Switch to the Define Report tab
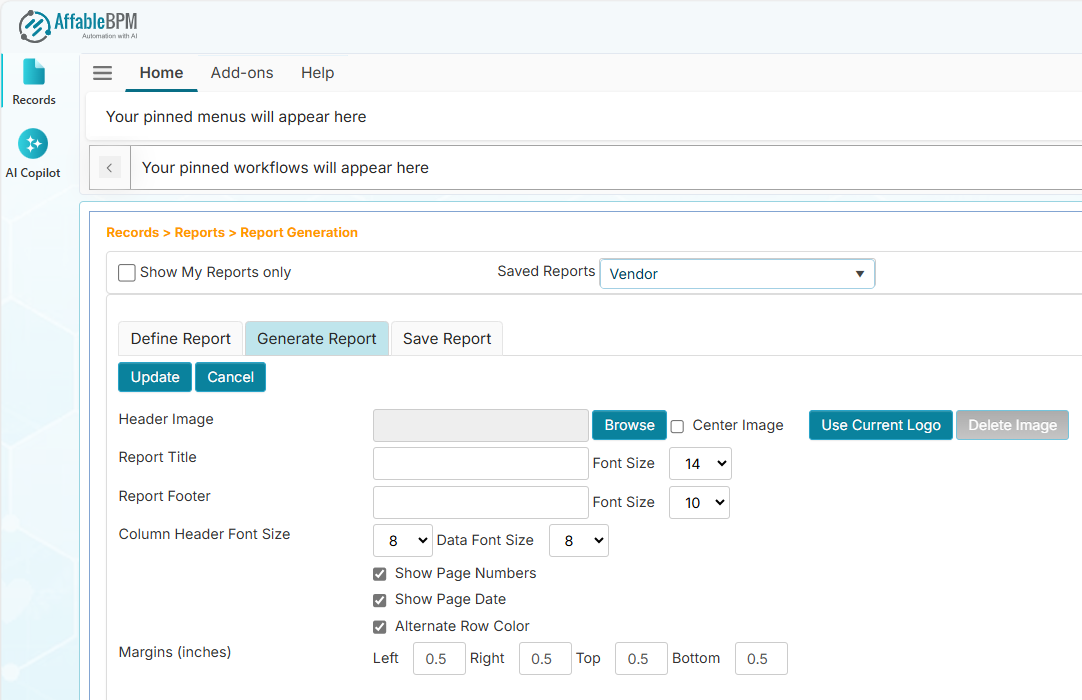1082x700 pixels. point(181,339)
